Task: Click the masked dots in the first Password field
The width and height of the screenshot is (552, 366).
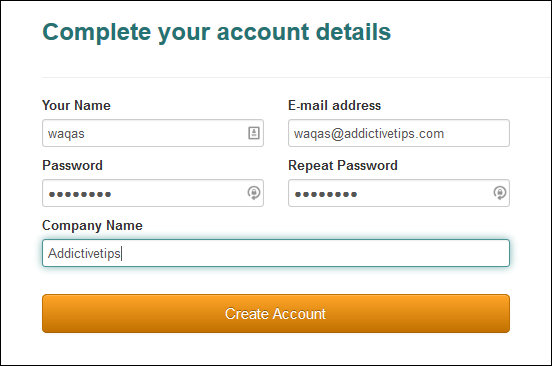Action: click(80, 194)
